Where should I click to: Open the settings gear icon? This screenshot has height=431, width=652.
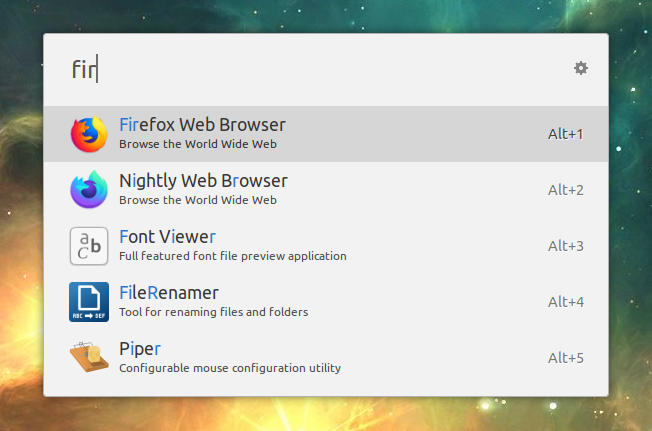[580, 68]
